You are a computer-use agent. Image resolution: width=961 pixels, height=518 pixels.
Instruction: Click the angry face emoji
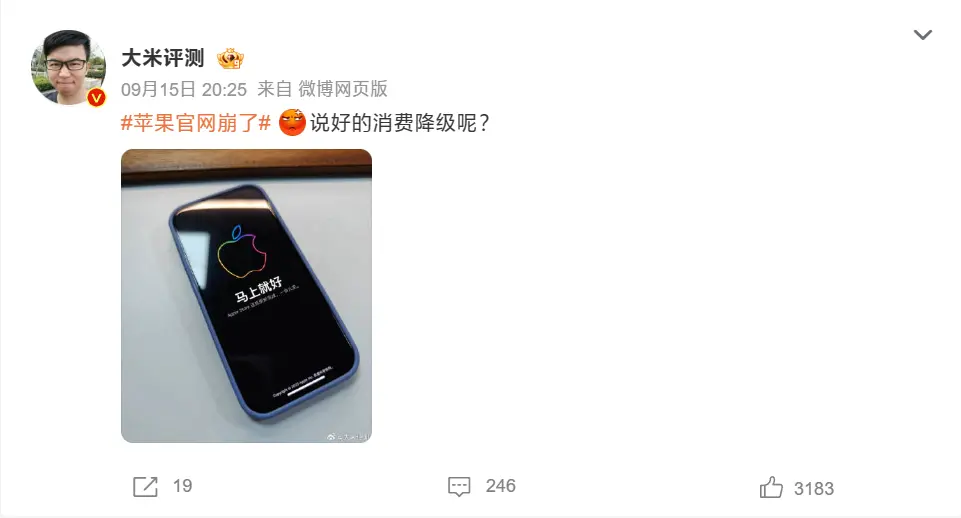(292, 123)
